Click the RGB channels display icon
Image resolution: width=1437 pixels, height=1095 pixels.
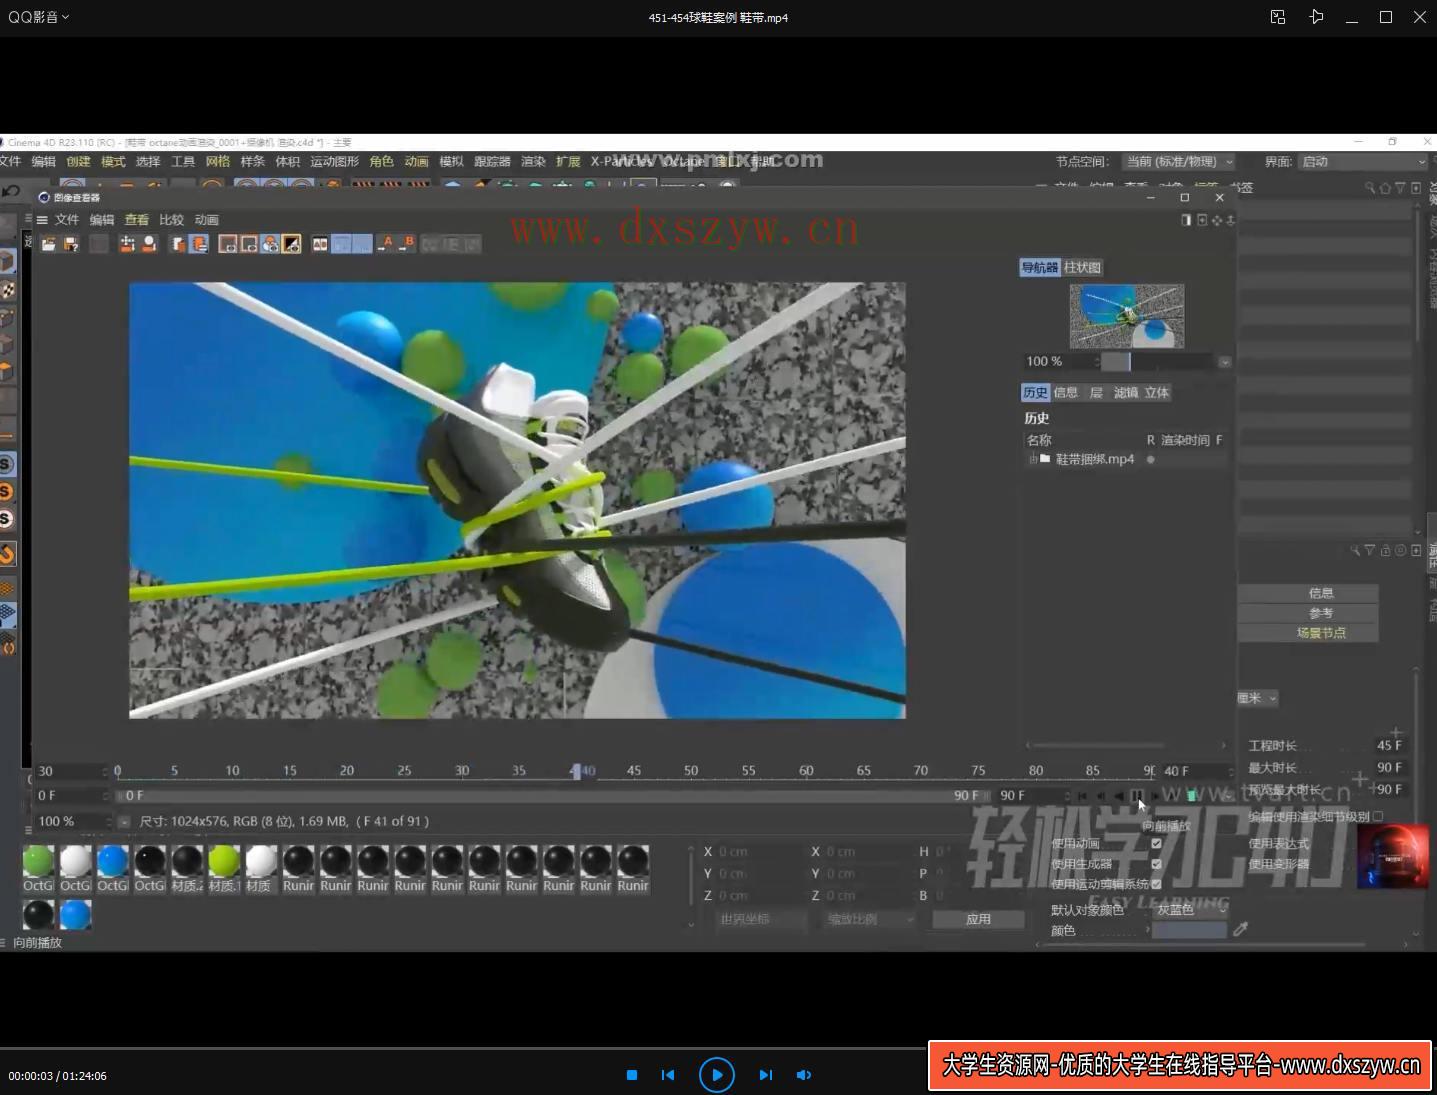click(x=270, y=244)
